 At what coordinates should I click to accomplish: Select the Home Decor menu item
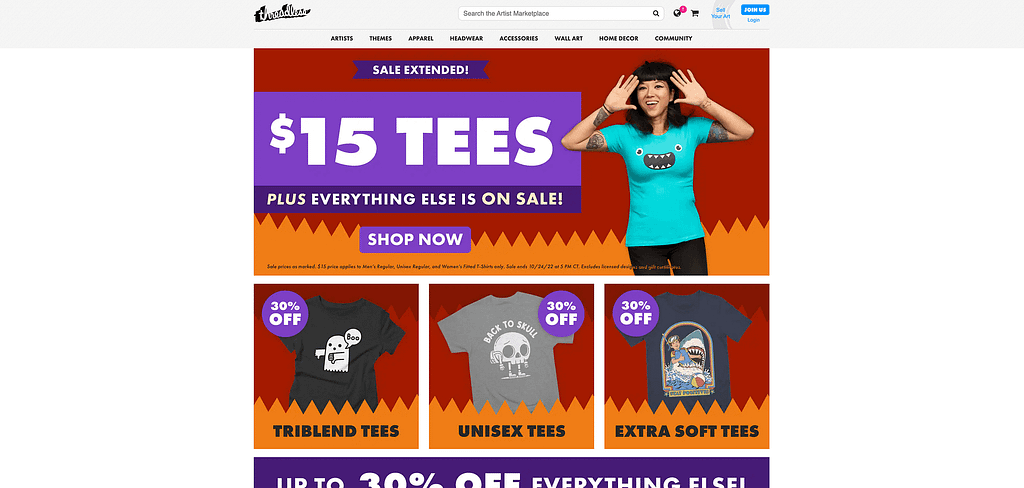click(618, 39)
